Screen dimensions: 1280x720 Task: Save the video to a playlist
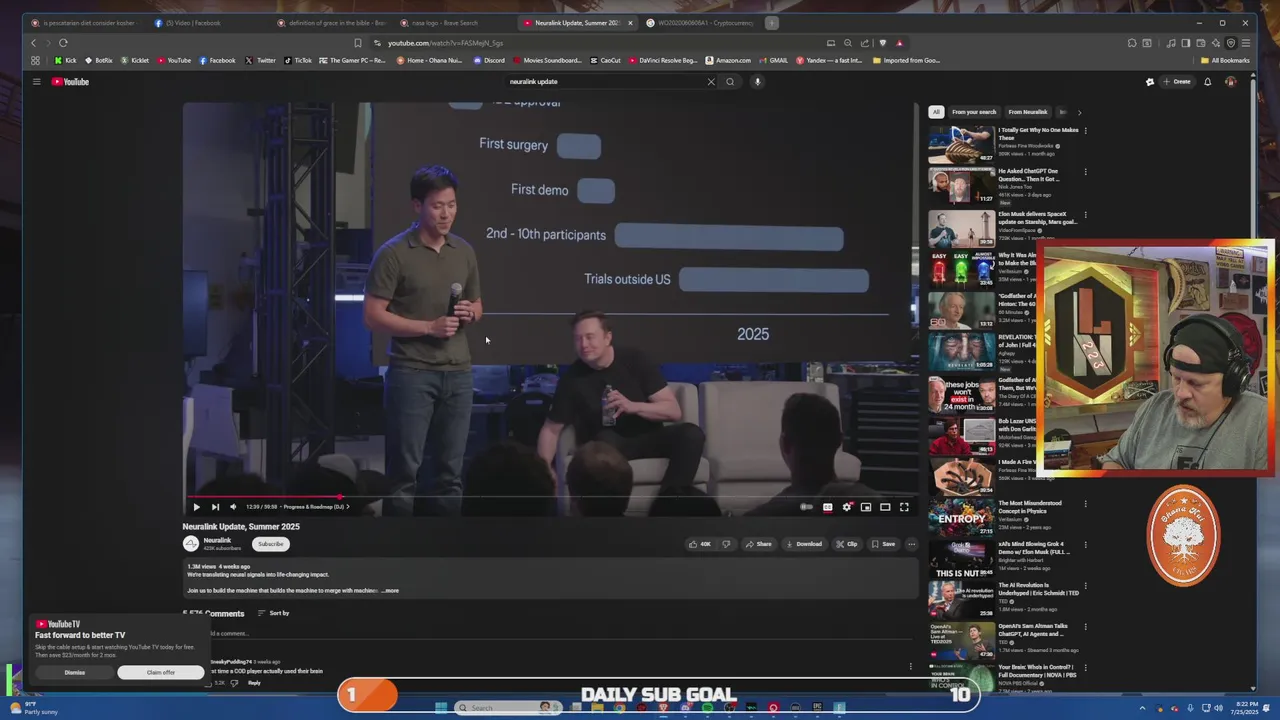tap(882, 544)
